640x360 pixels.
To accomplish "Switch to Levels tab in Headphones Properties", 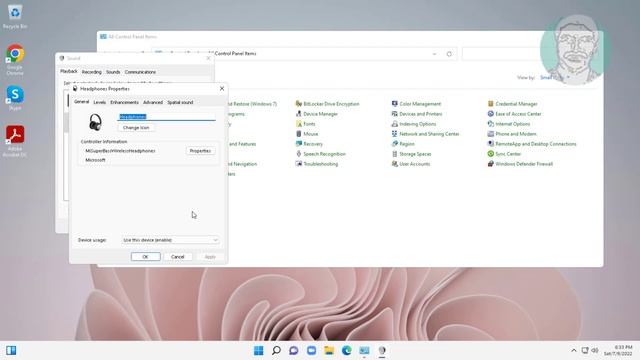I will coord(100,102).
